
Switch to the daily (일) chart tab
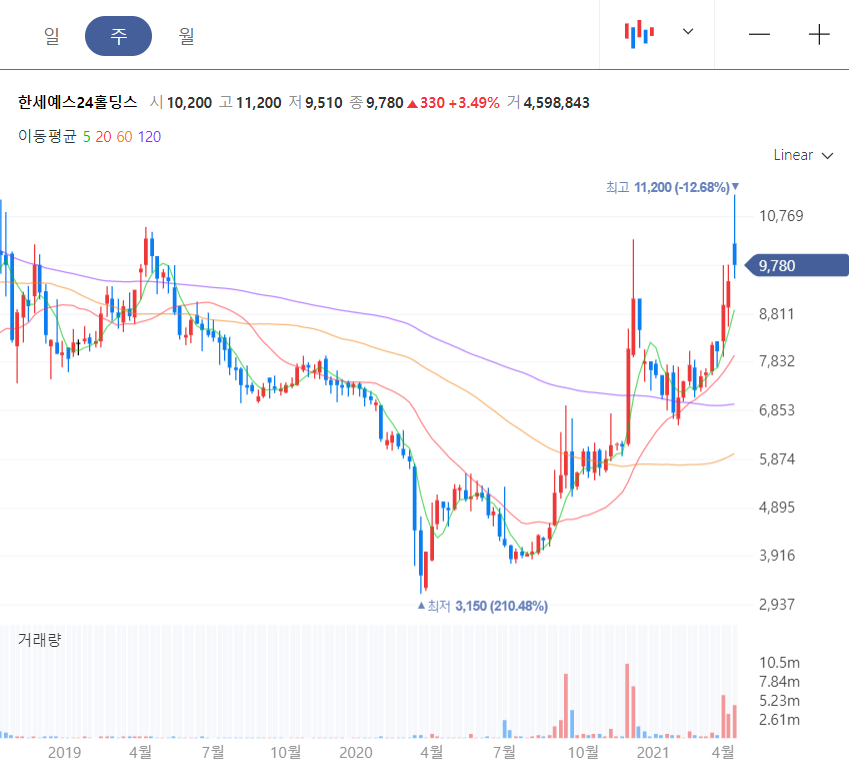click(x=52, y=36)
